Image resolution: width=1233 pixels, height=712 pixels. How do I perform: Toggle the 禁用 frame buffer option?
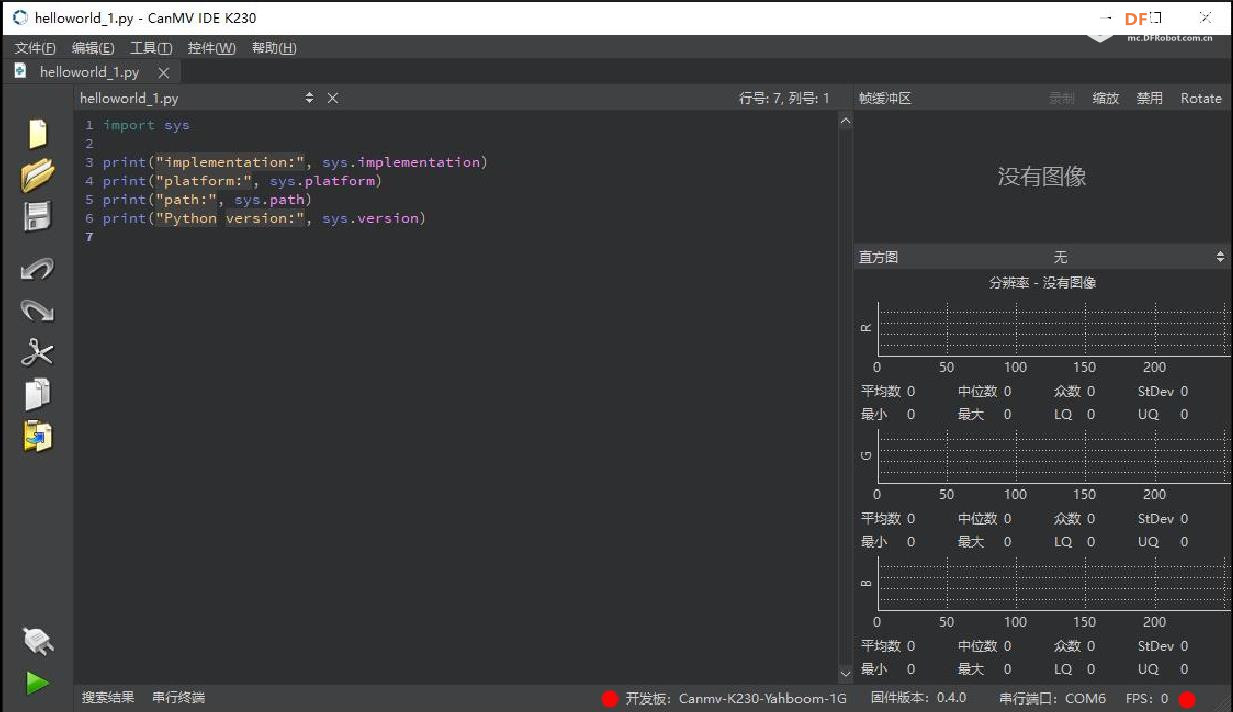[x=1149, y=98]
